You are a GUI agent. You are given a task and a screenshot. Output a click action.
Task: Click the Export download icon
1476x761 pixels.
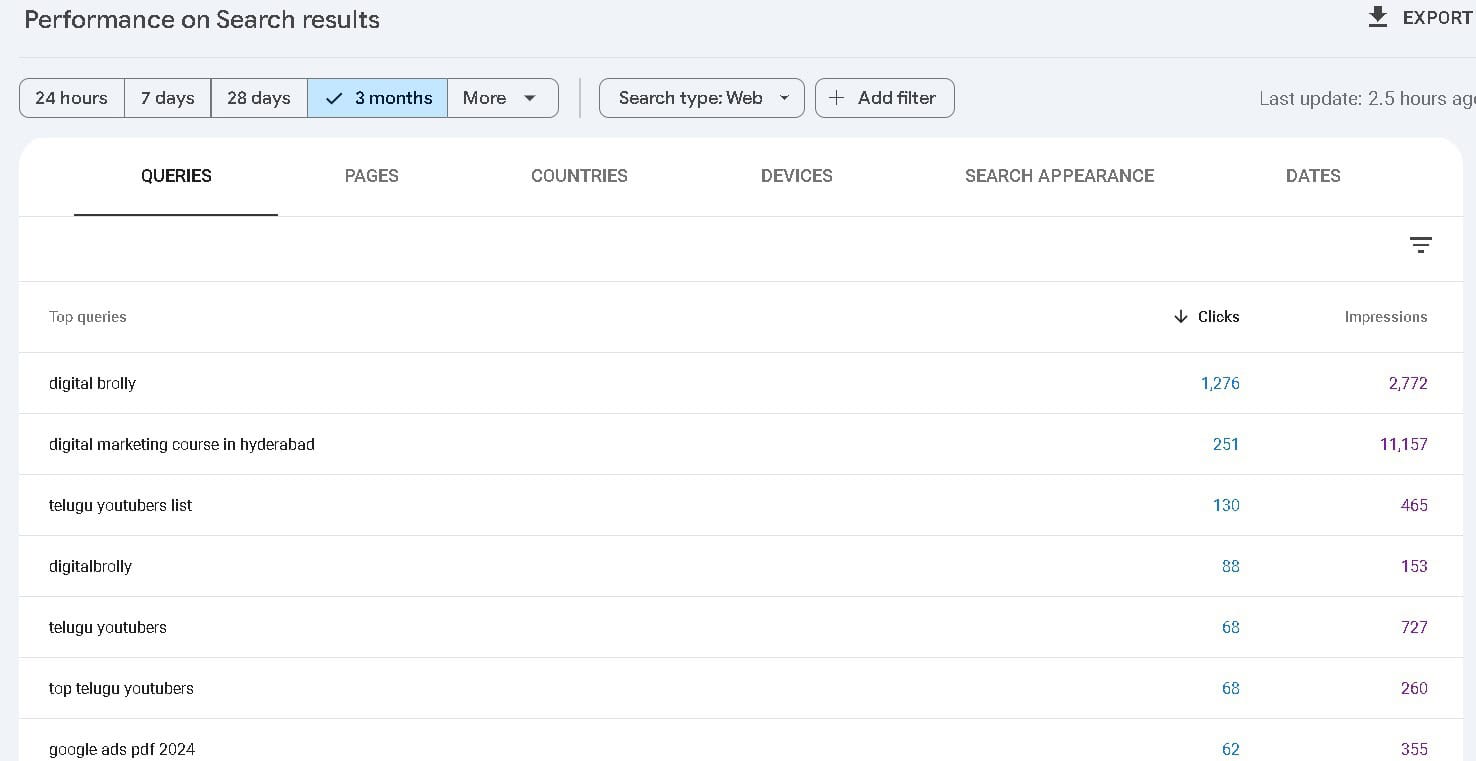pos(1378,17)
